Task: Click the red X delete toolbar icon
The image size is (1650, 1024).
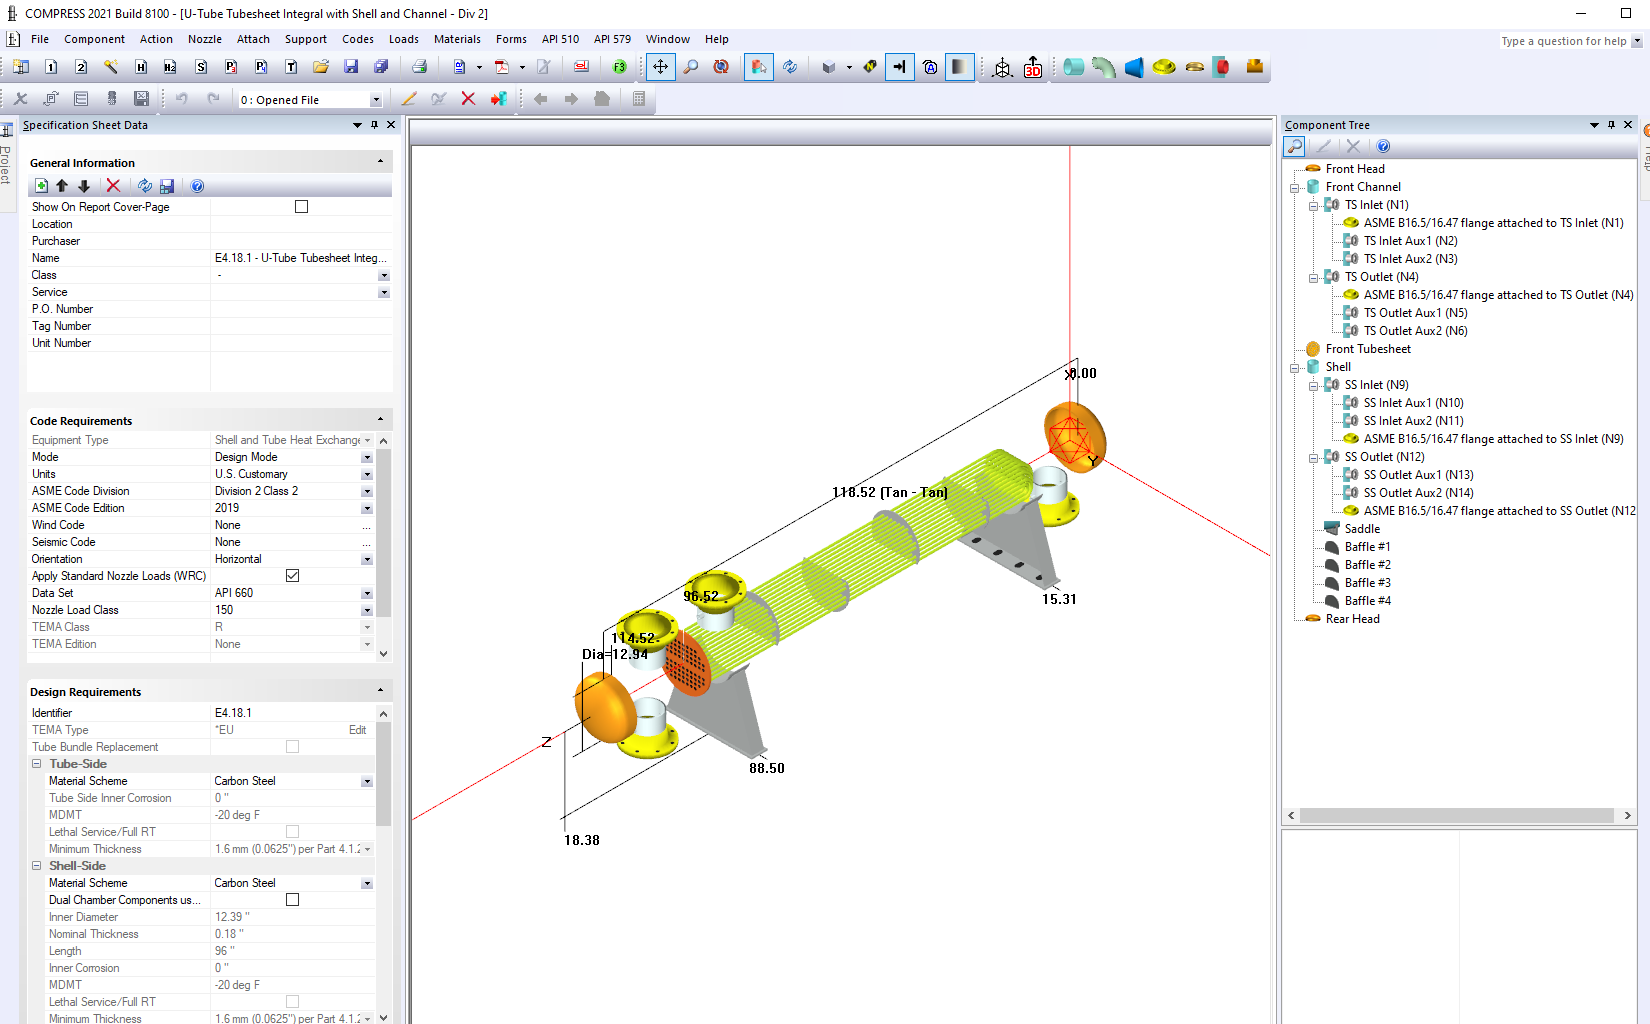Action: [x=468, y=99]
